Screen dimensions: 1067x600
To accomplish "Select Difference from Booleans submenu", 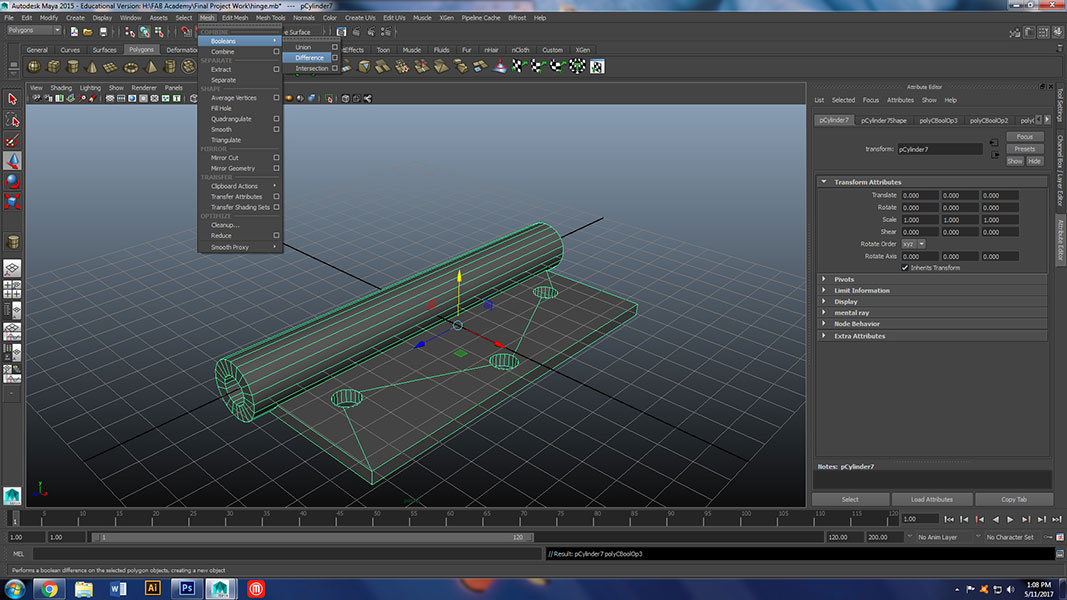I will pos(310,58).
